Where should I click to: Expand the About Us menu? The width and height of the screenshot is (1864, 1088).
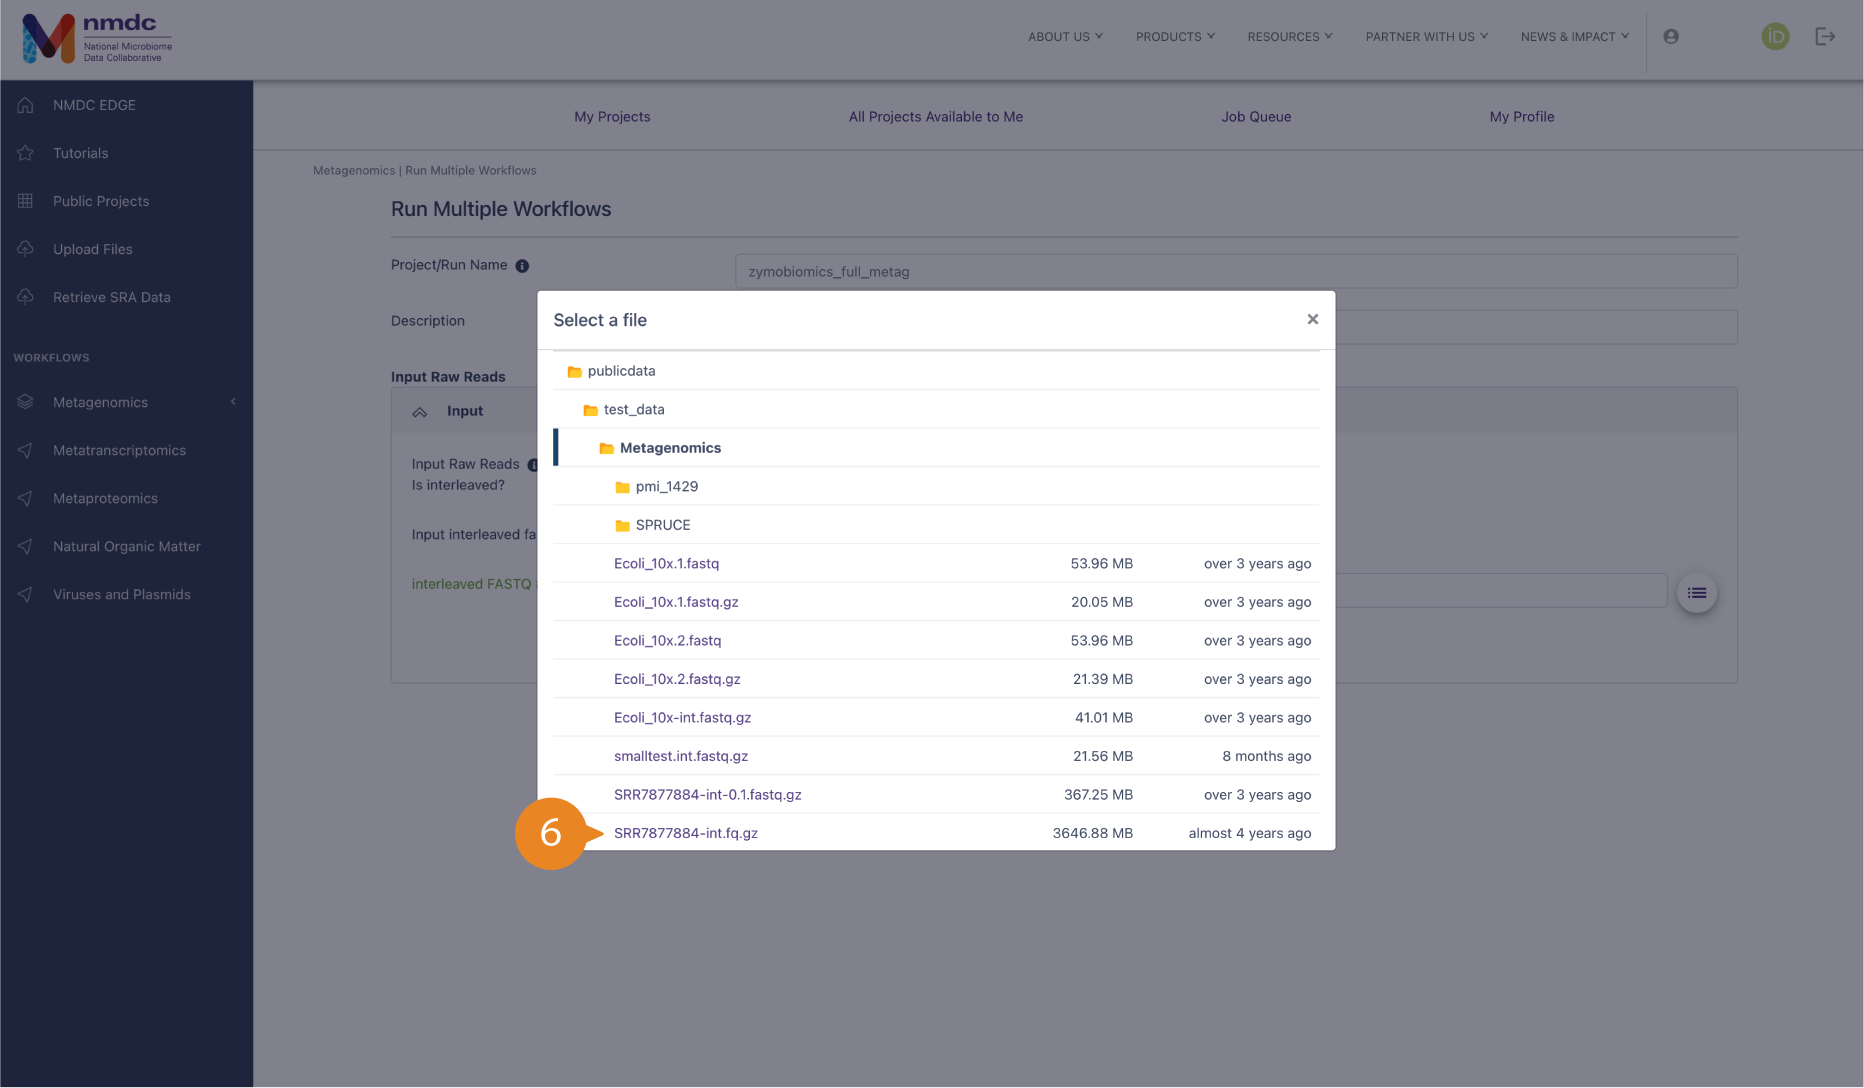coord(1065,37)
